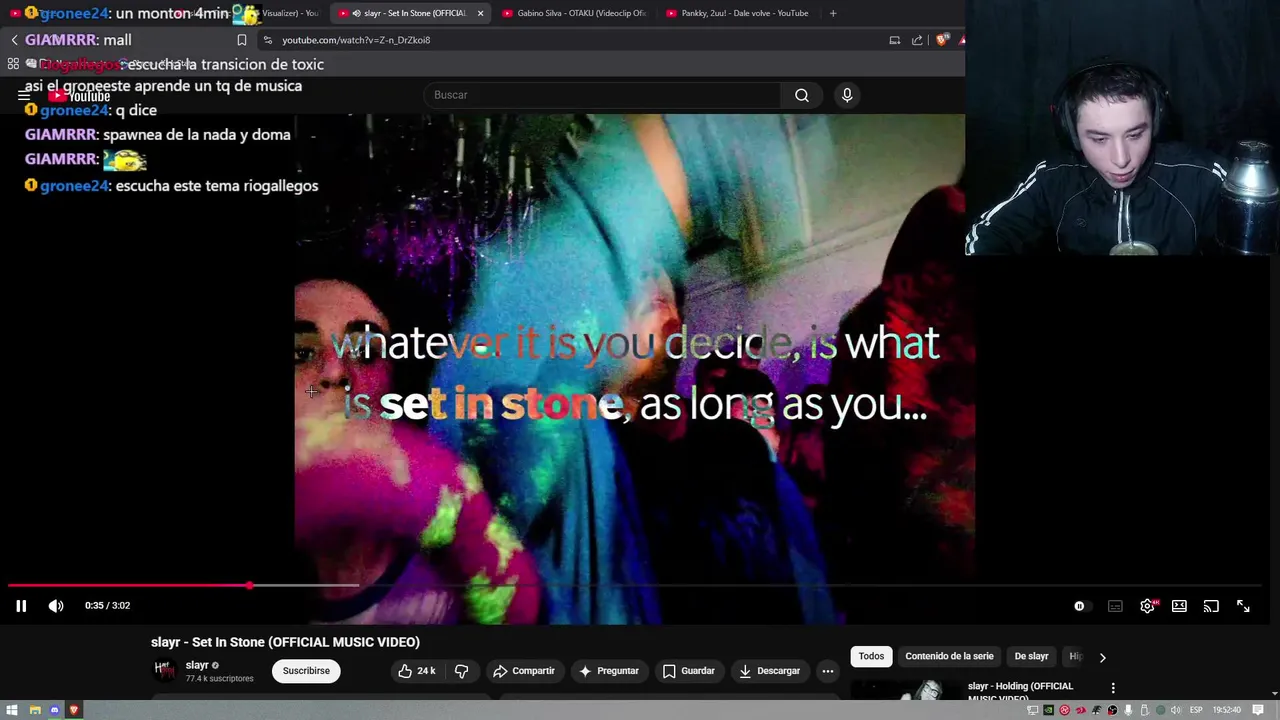
Task: Open Brave browser taskbar icon
Action: [73, 710]
